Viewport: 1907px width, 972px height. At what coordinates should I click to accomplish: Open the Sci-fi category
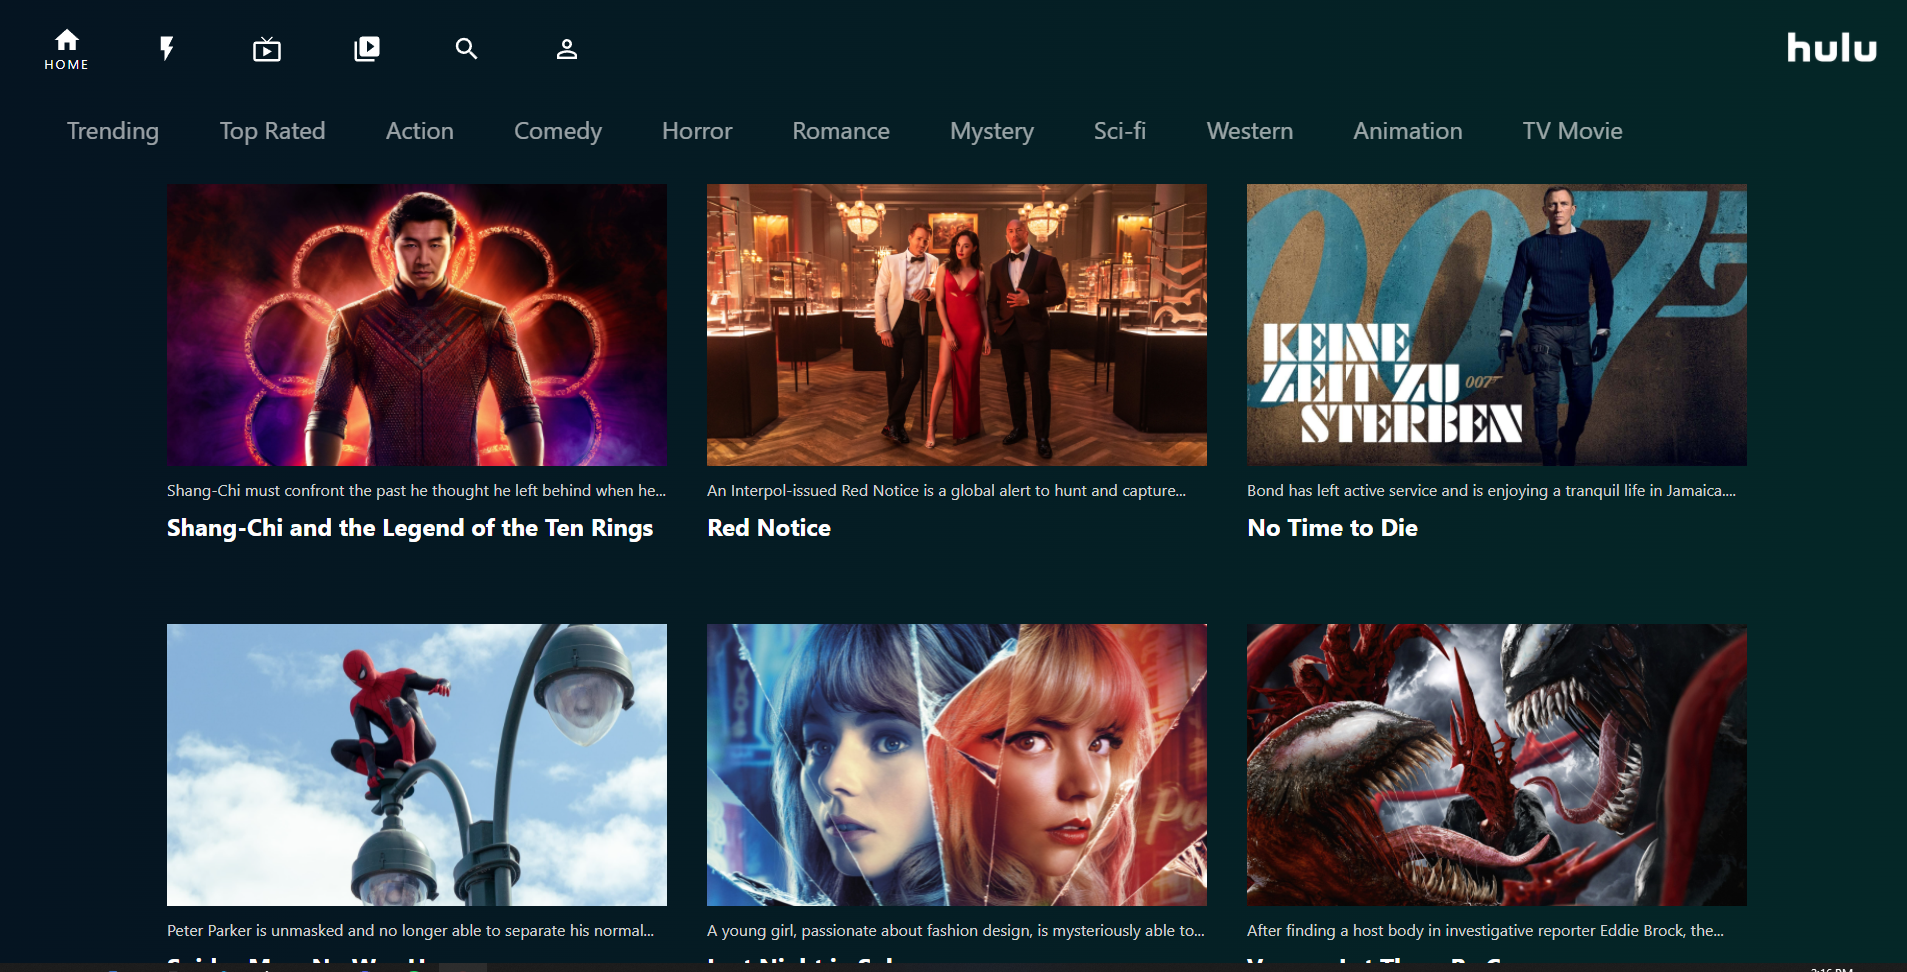coord(1119,131)
